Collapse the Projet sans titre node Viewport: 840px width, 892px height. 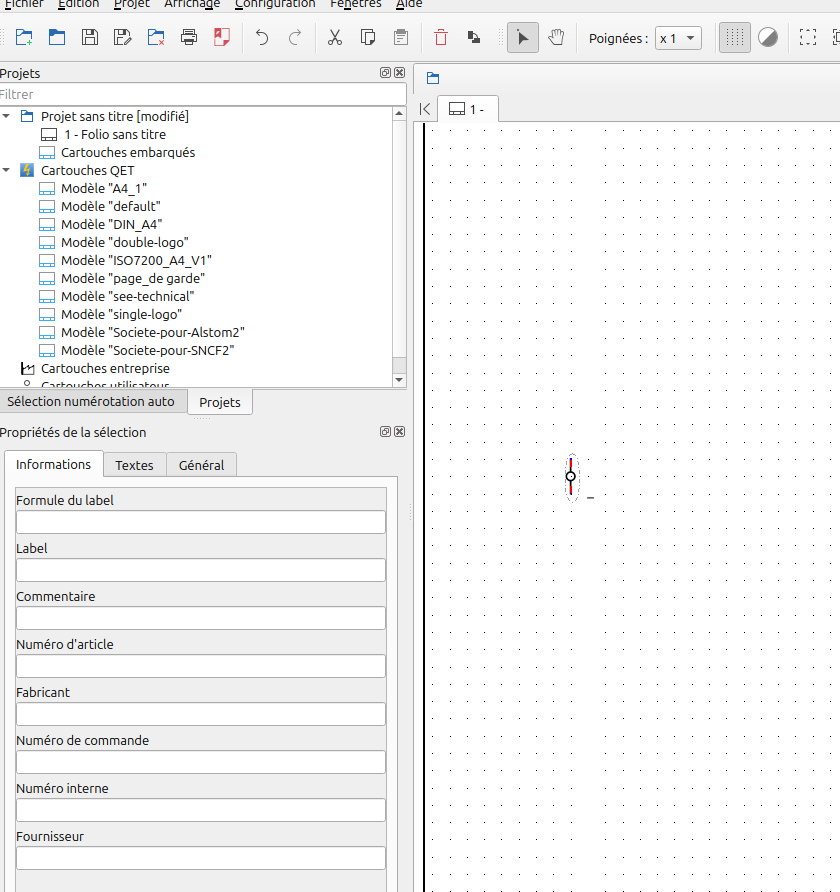point(7,116)
